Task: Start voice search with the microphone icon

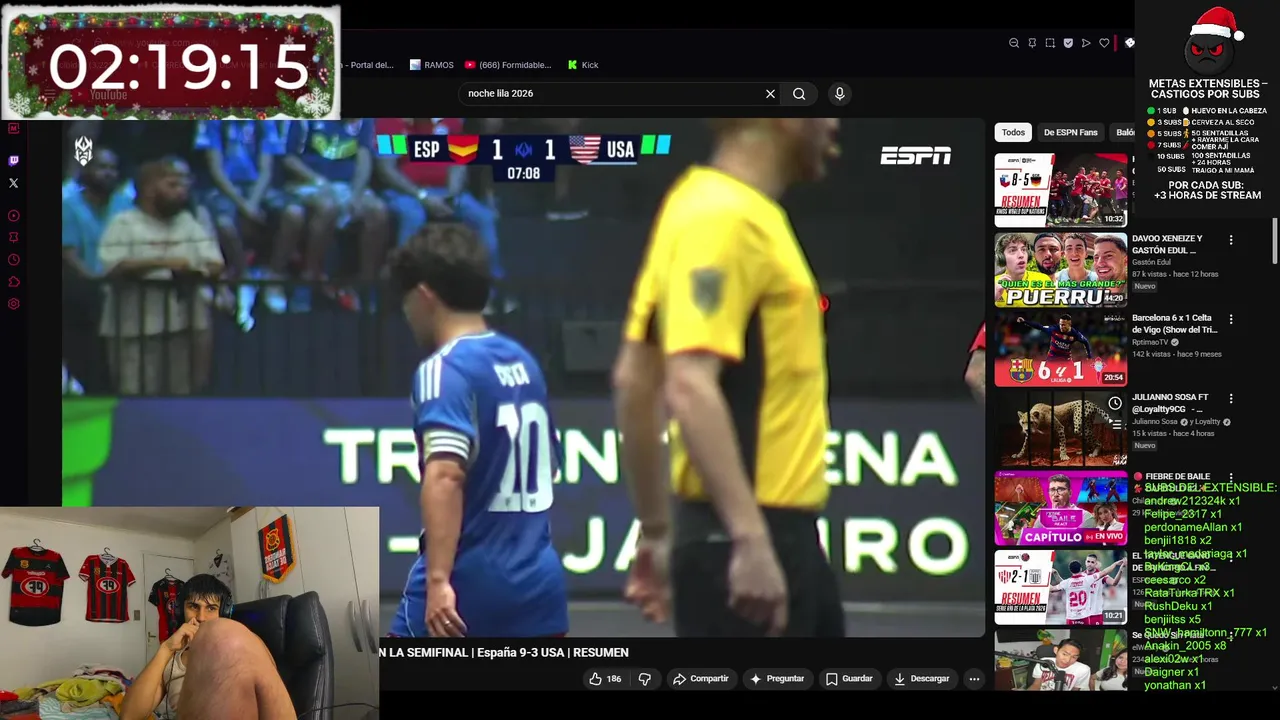Action: point(839,94)
